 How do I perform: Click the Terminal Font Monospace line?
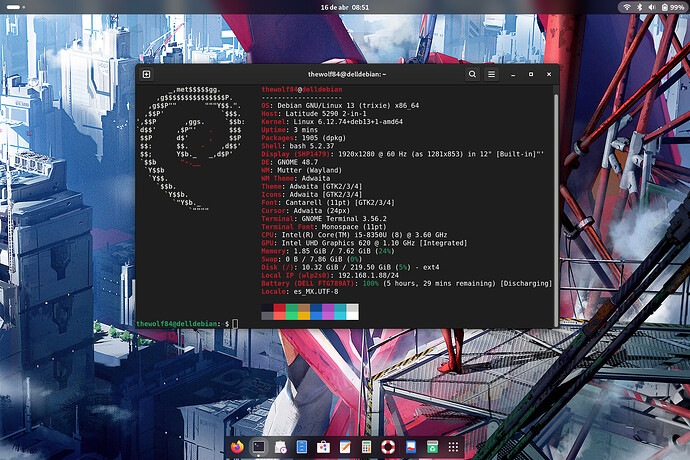coord(324,227)
